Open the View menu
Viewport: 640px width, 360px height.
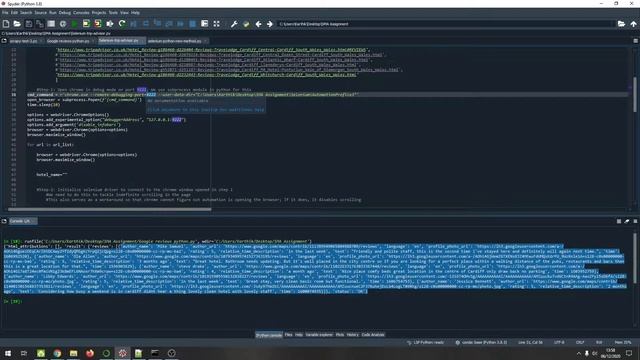coord(124,13)
